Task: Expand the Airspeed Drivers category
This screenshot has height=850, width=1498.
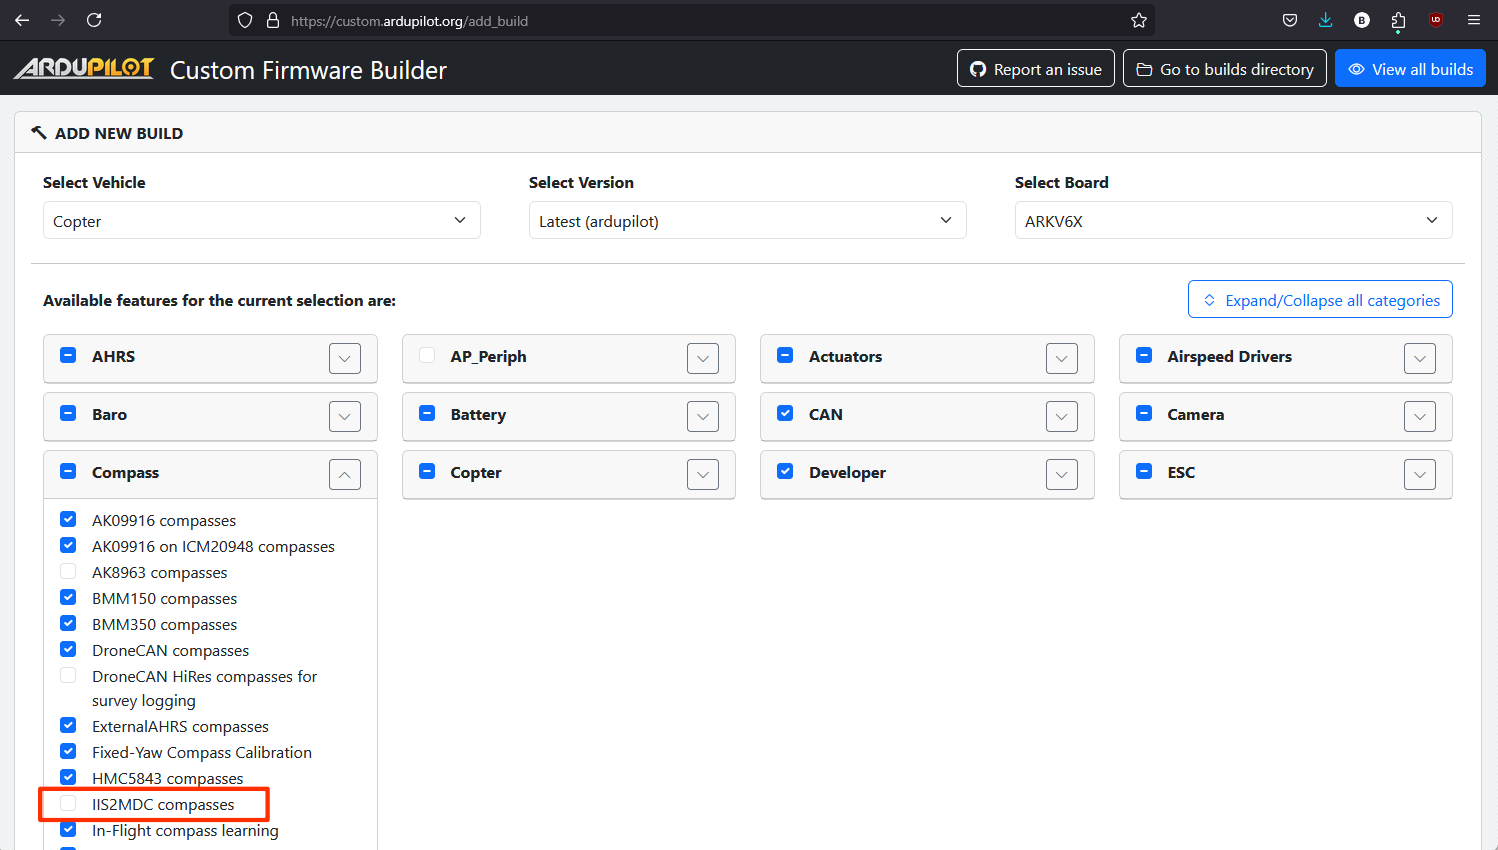Action: (x=1420, y=358)
